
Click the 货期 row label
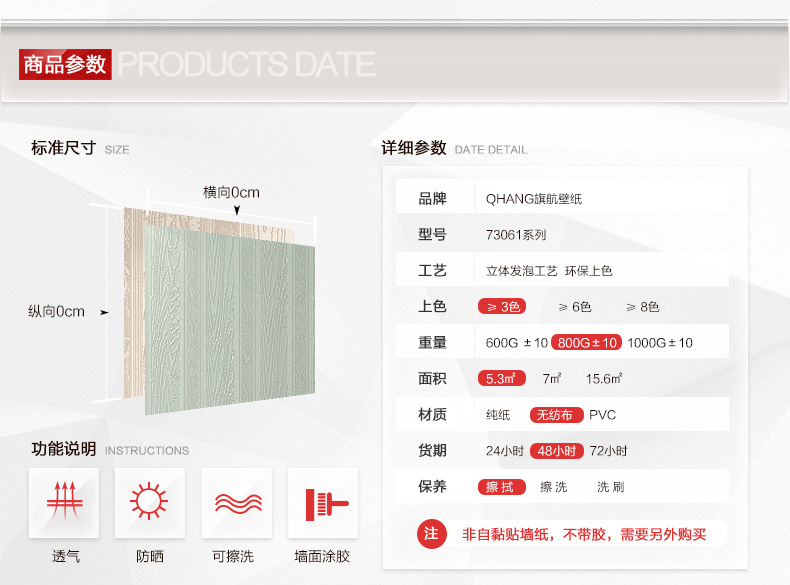pos(432,450)
